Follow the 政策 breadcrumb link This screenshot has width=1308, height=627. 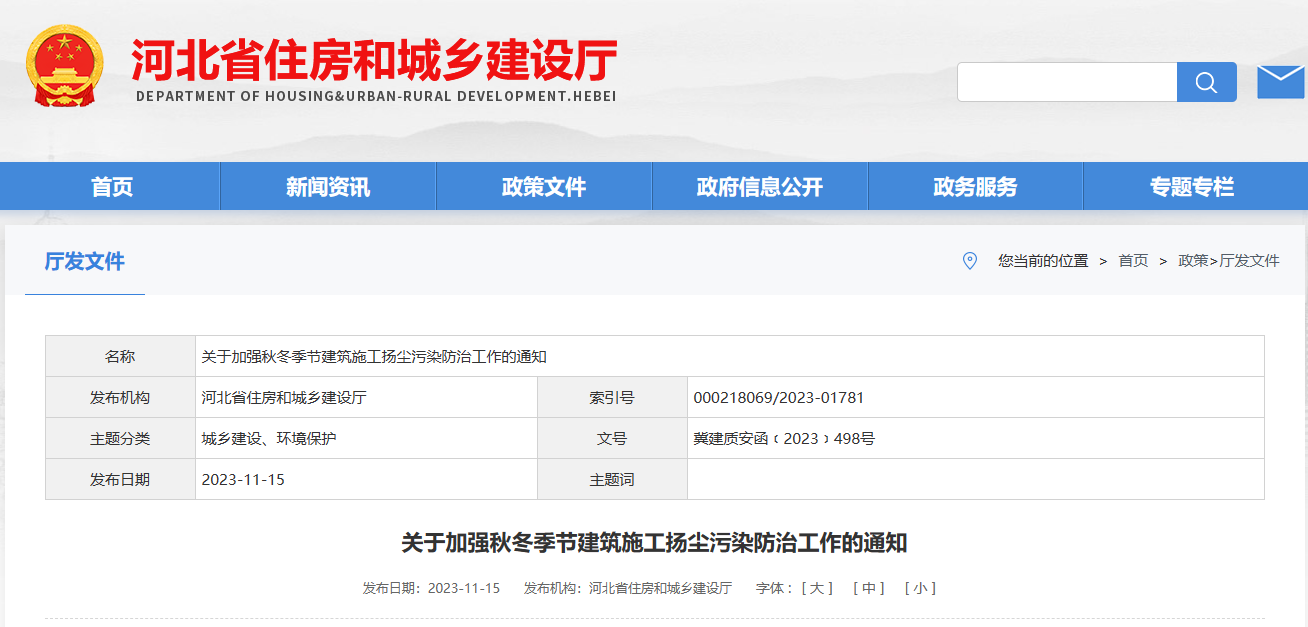[1193, 261]
